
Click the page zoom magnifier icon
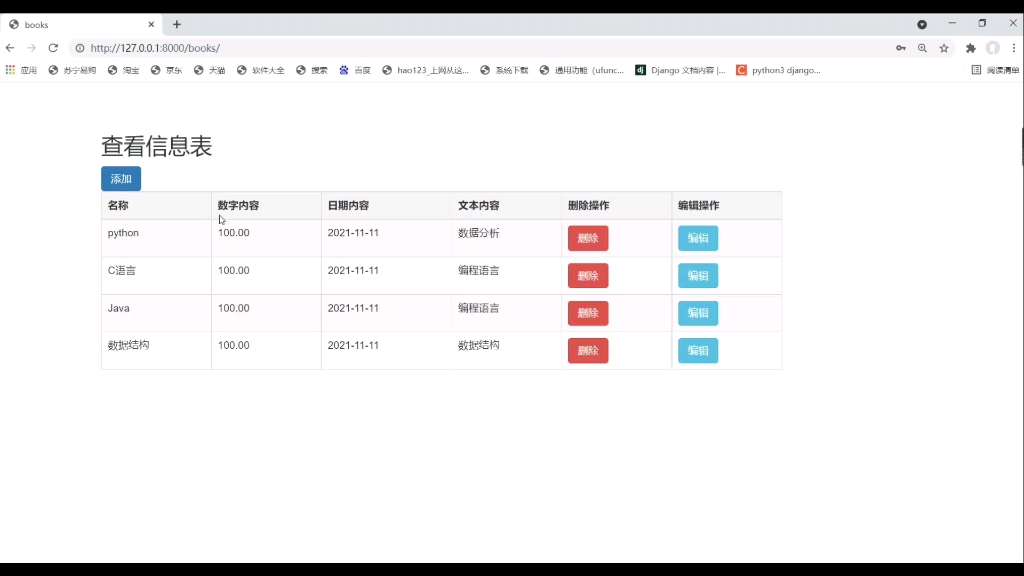pos(922,47)
